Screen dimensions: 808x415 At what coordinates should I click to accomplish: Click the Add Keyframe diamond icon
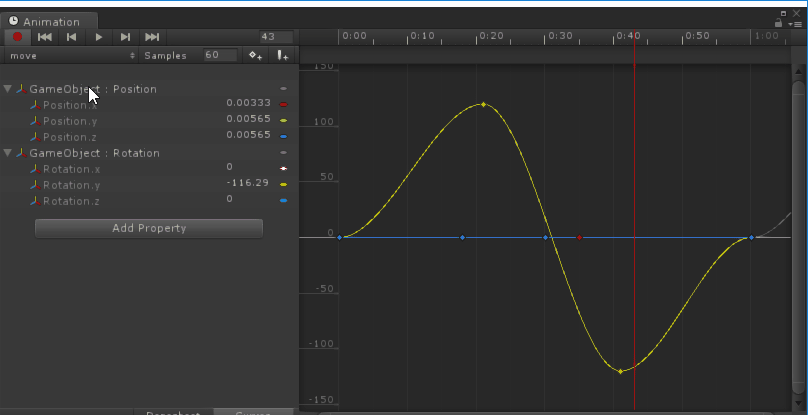(256, 56)
